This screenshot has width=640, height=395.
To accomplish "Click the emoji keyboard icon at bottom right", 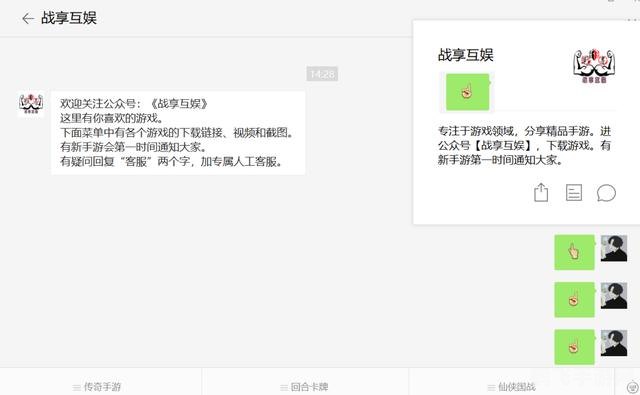I will tap(632, 386).
